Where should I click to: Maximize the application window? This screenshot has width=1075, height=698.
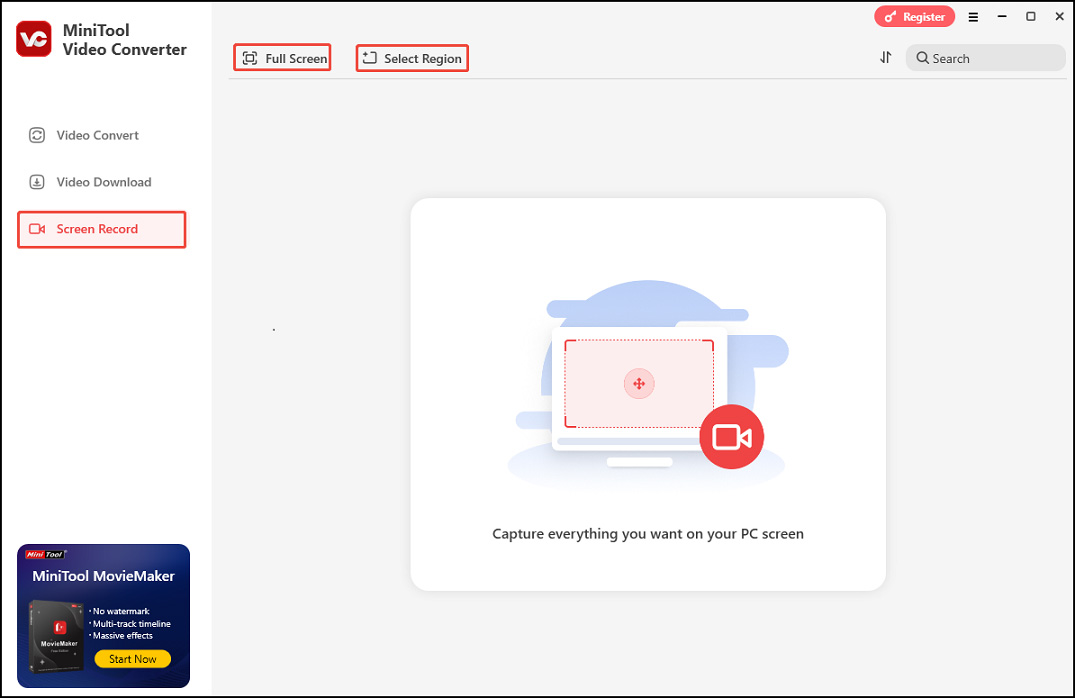[1030, 16]
